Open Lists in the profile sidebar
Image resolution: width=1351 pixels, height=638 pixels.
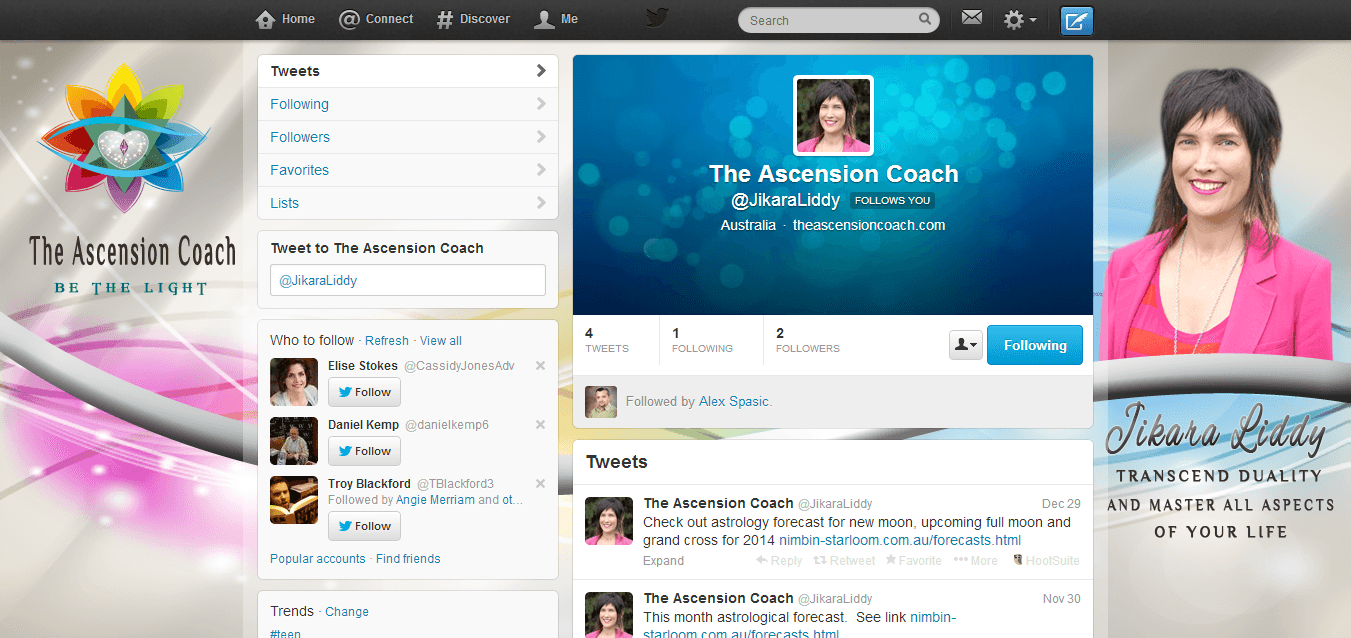coord(408,203)
